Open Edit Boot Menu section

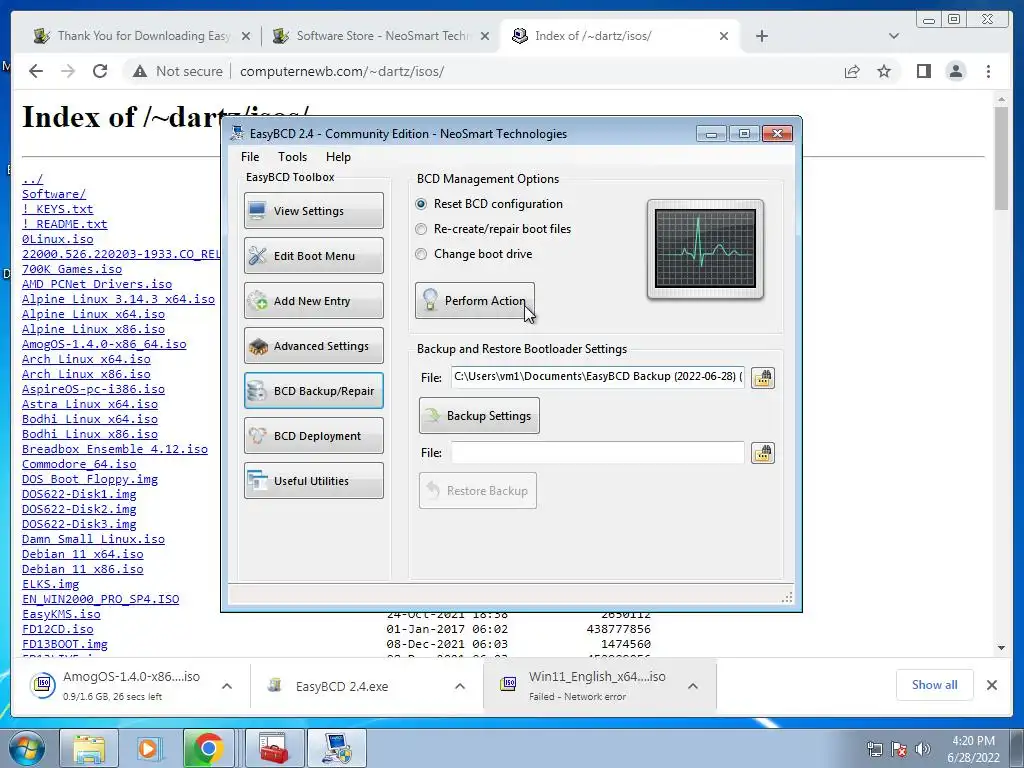click(x=313, y=255)
